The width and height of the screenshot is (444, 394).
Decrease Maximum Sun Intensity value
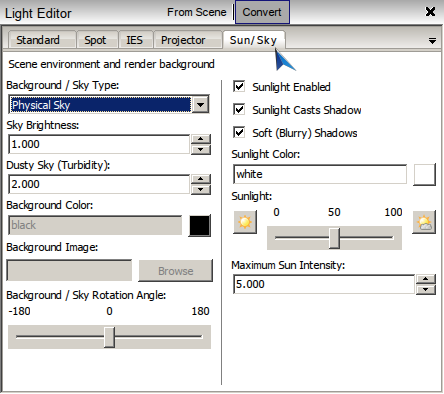click(x=426, y=289)
